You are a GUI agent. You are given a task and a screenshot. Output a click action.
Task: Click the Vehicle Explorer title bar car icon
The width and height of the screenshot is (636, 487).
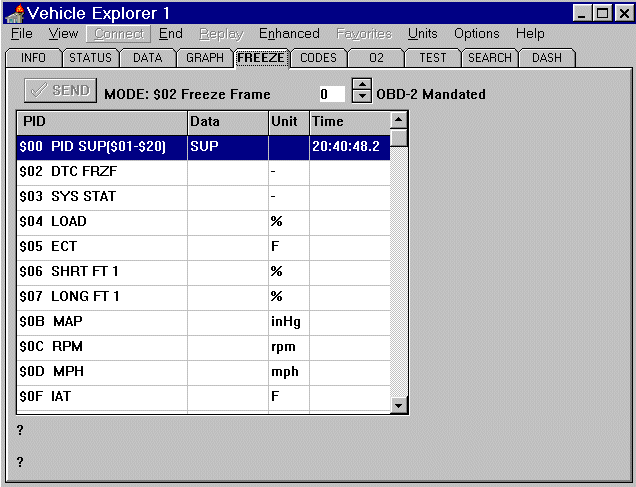click(14, 13)
